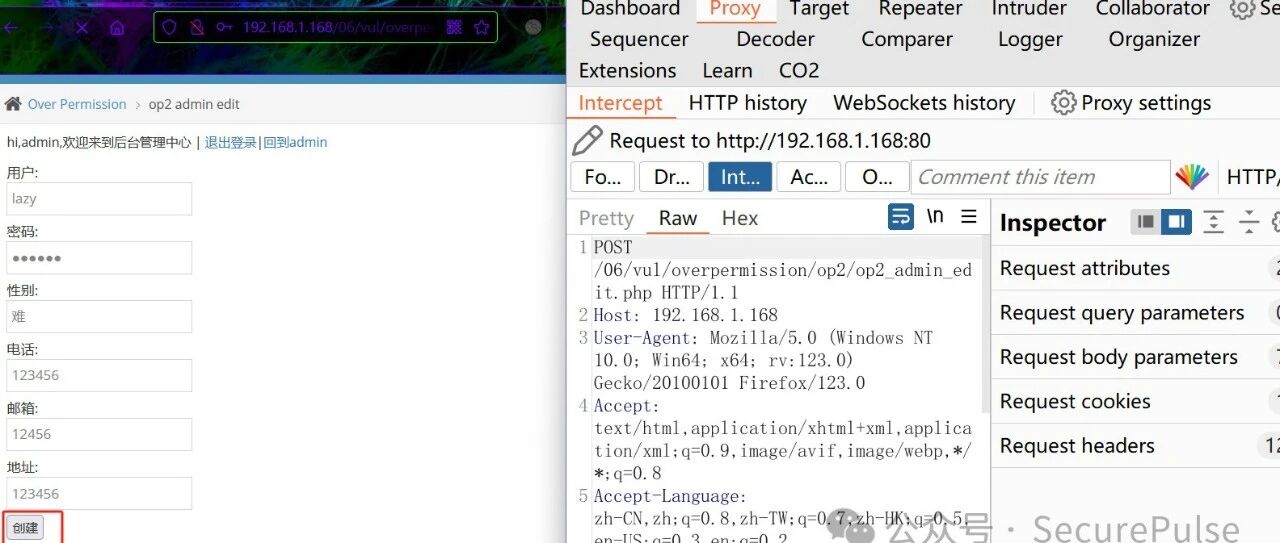Click the insecure connection lock icon
The width and height of the screenshot is (1280, 543).
(197, 27)
